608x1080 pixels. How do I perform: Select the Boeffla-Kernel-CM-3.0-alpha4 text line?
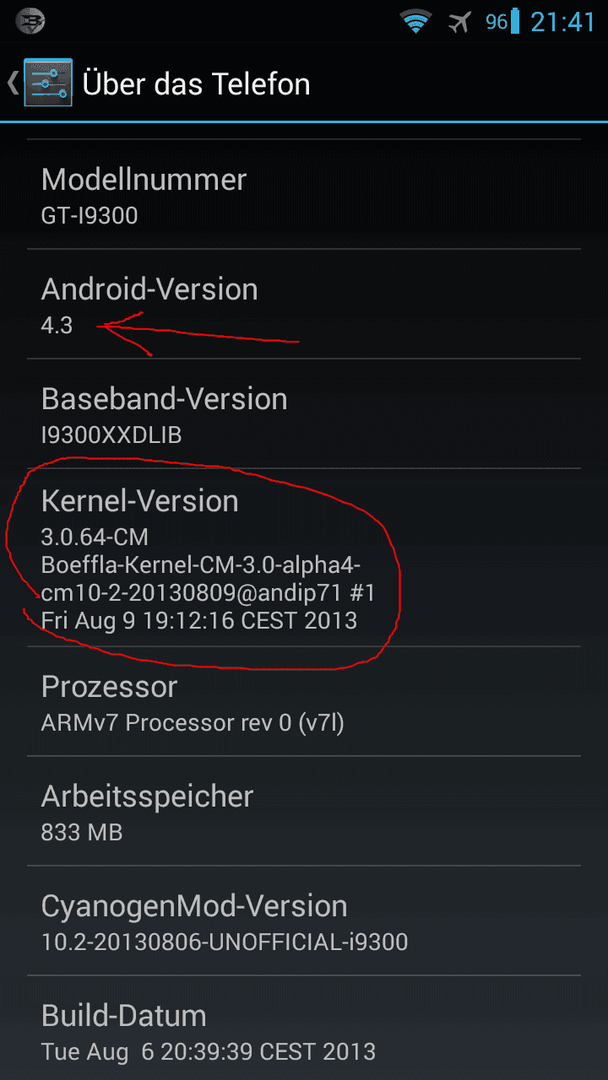pyautogui.click(x=201, y=564)
